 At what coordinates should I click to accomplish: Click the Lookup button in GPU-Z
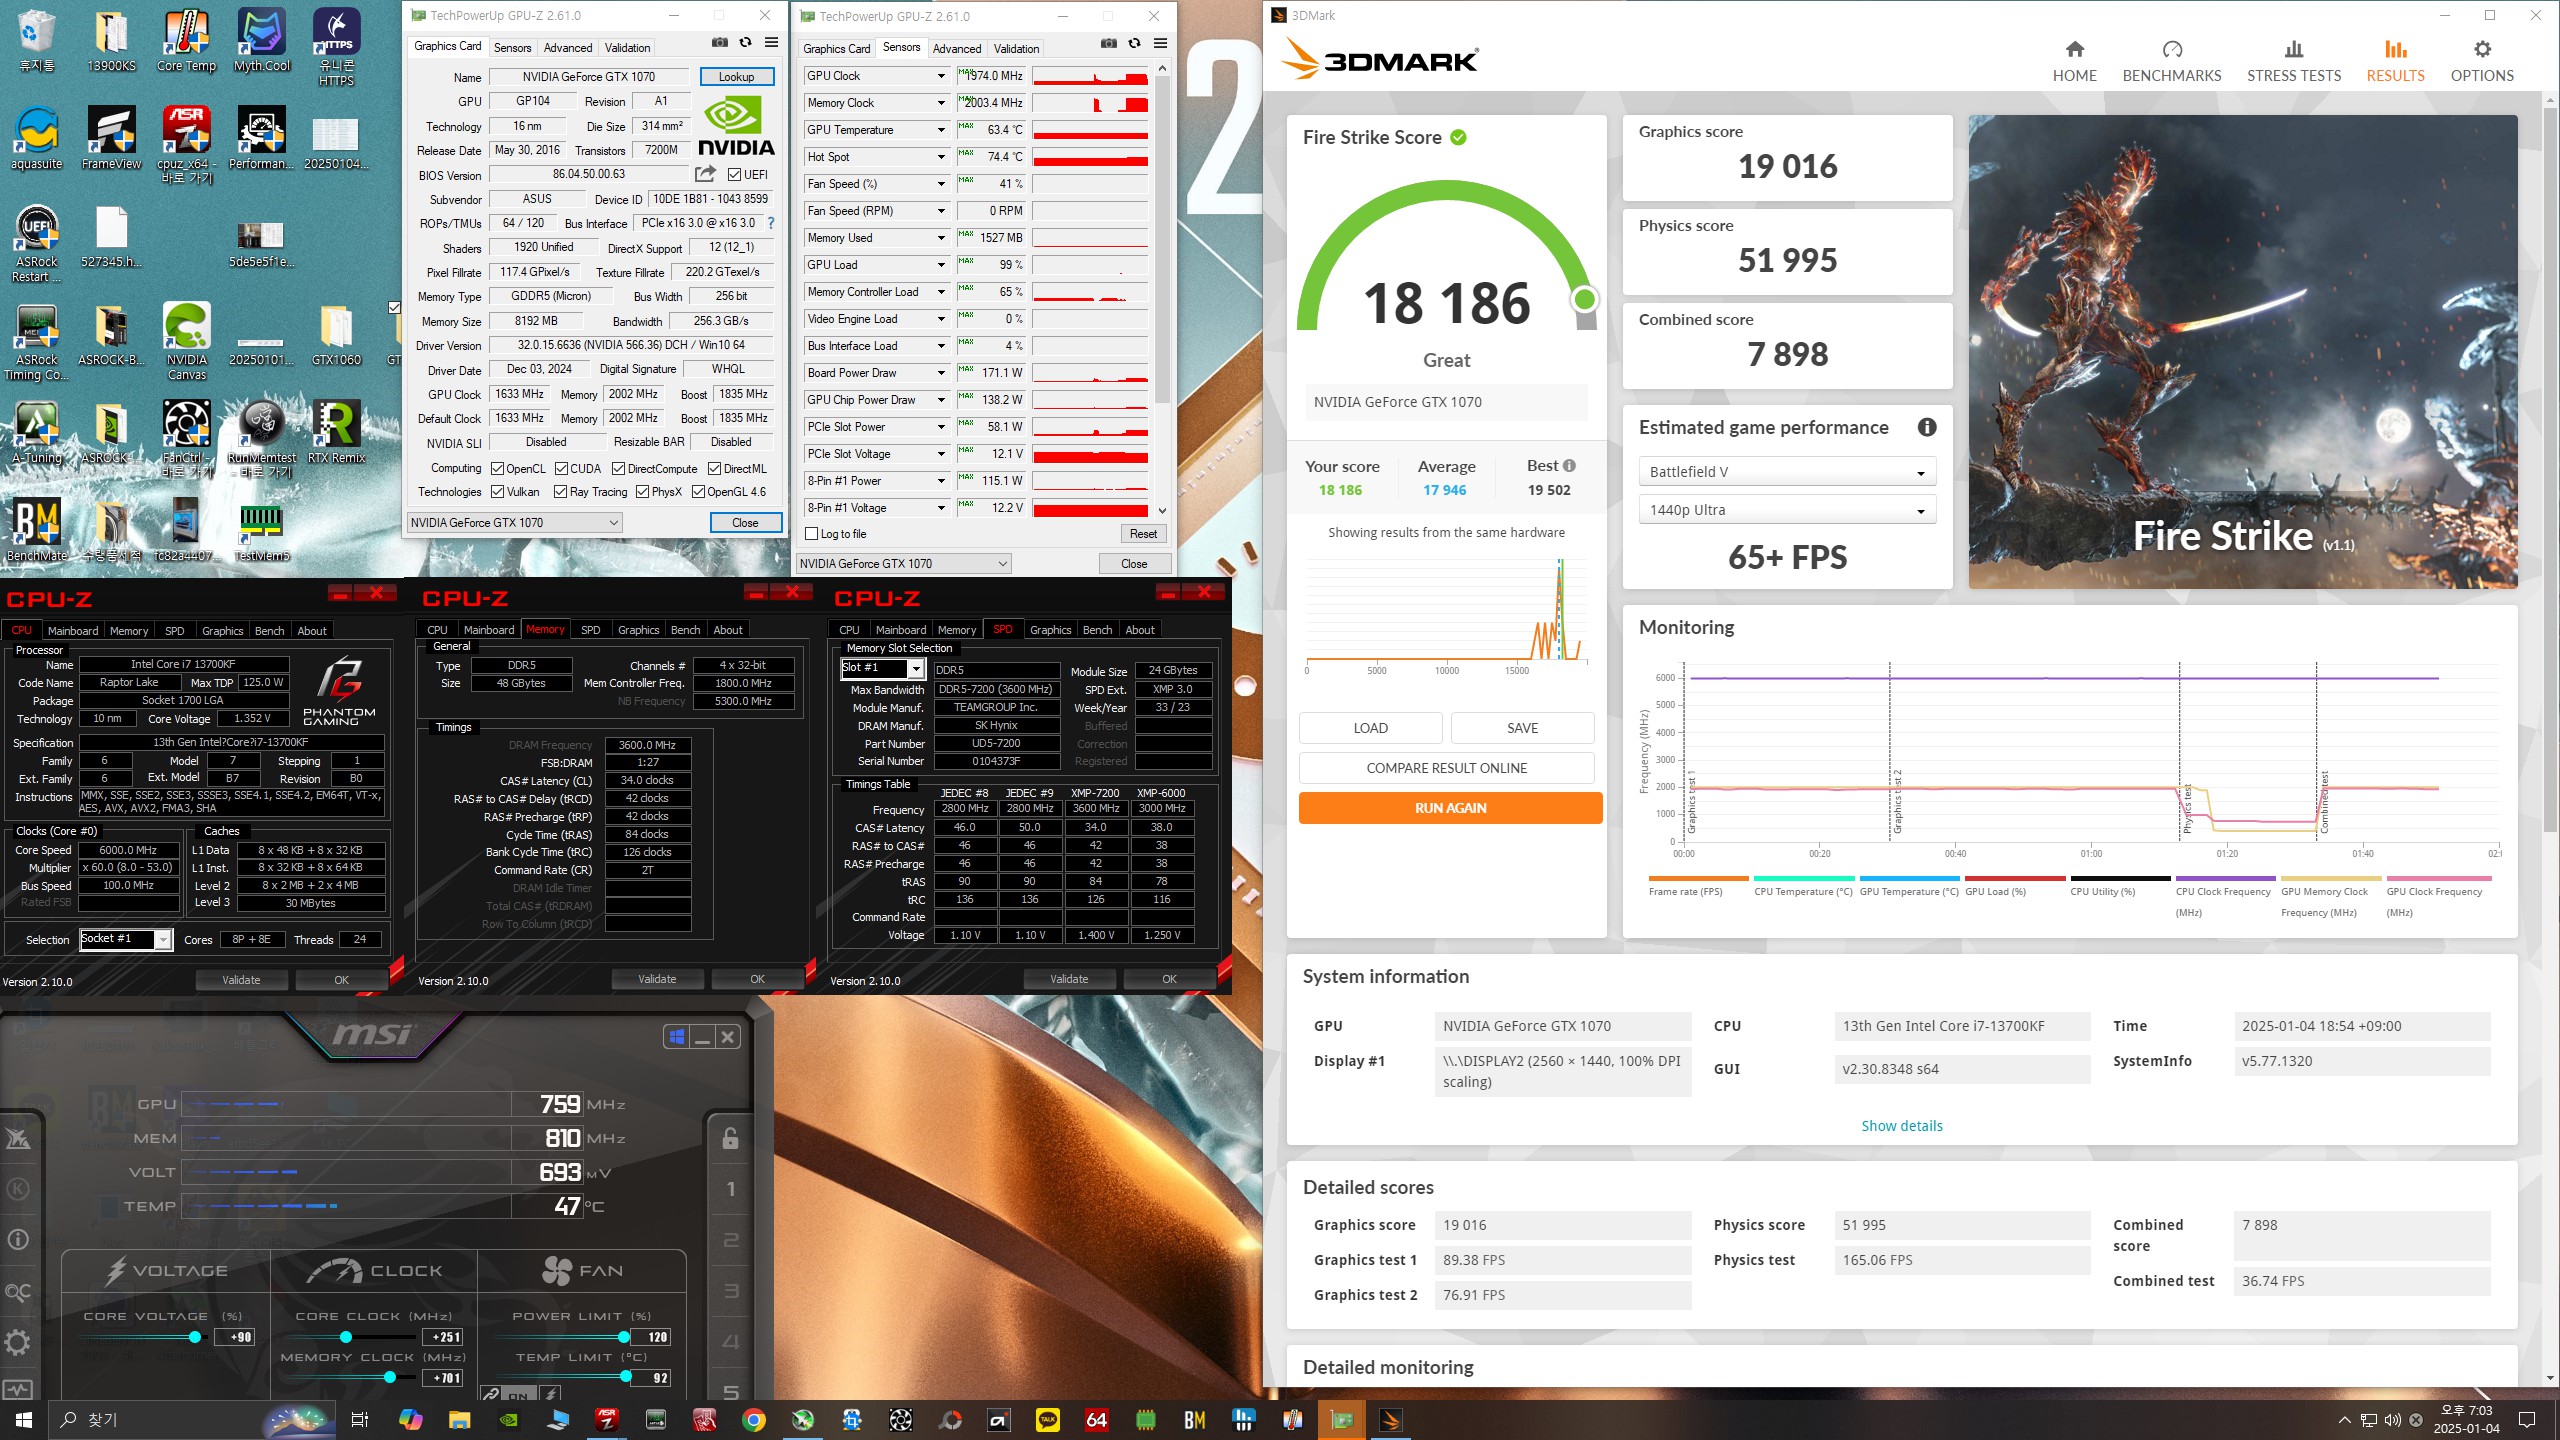click(x=736, y=77)
